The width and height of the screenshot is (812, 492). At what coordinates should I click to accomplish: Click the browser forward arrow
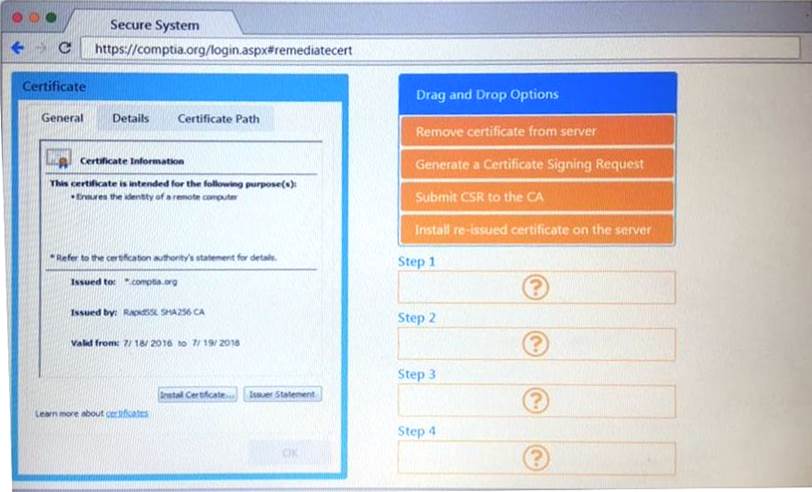pyautogui.click(x=41, y=48)
